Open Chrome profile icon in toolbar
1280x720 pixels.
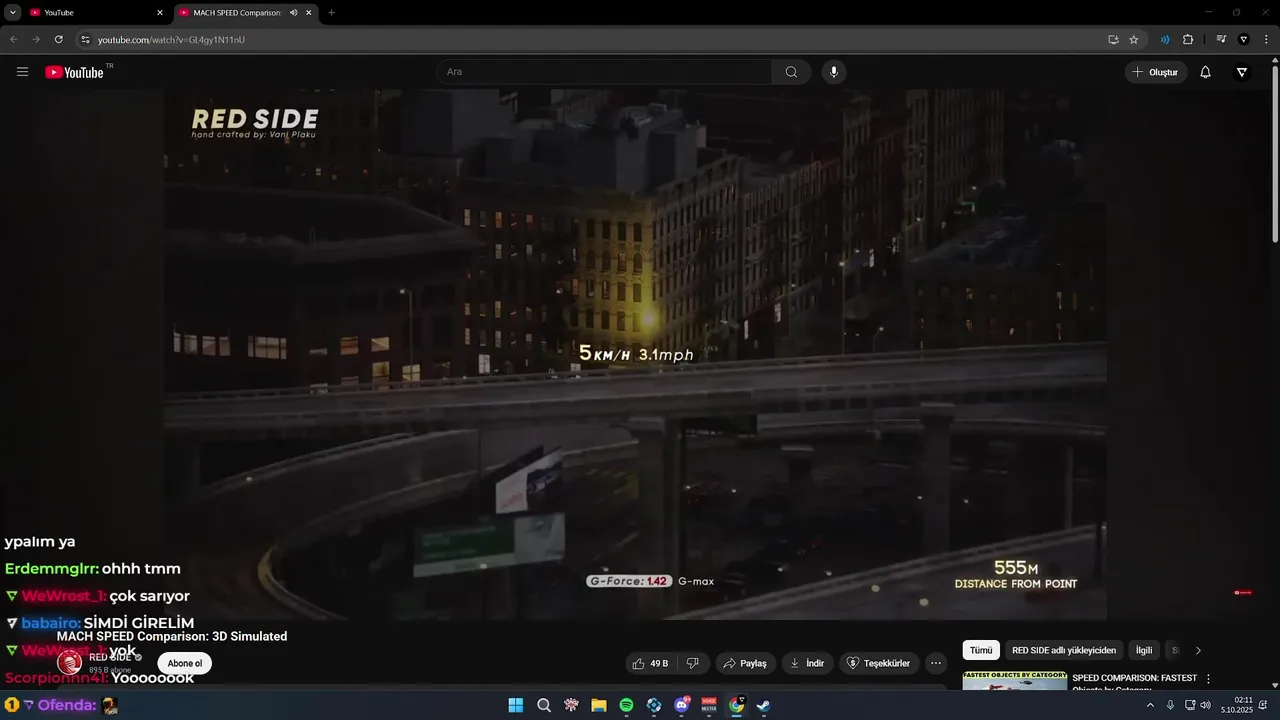point(1244,39)
